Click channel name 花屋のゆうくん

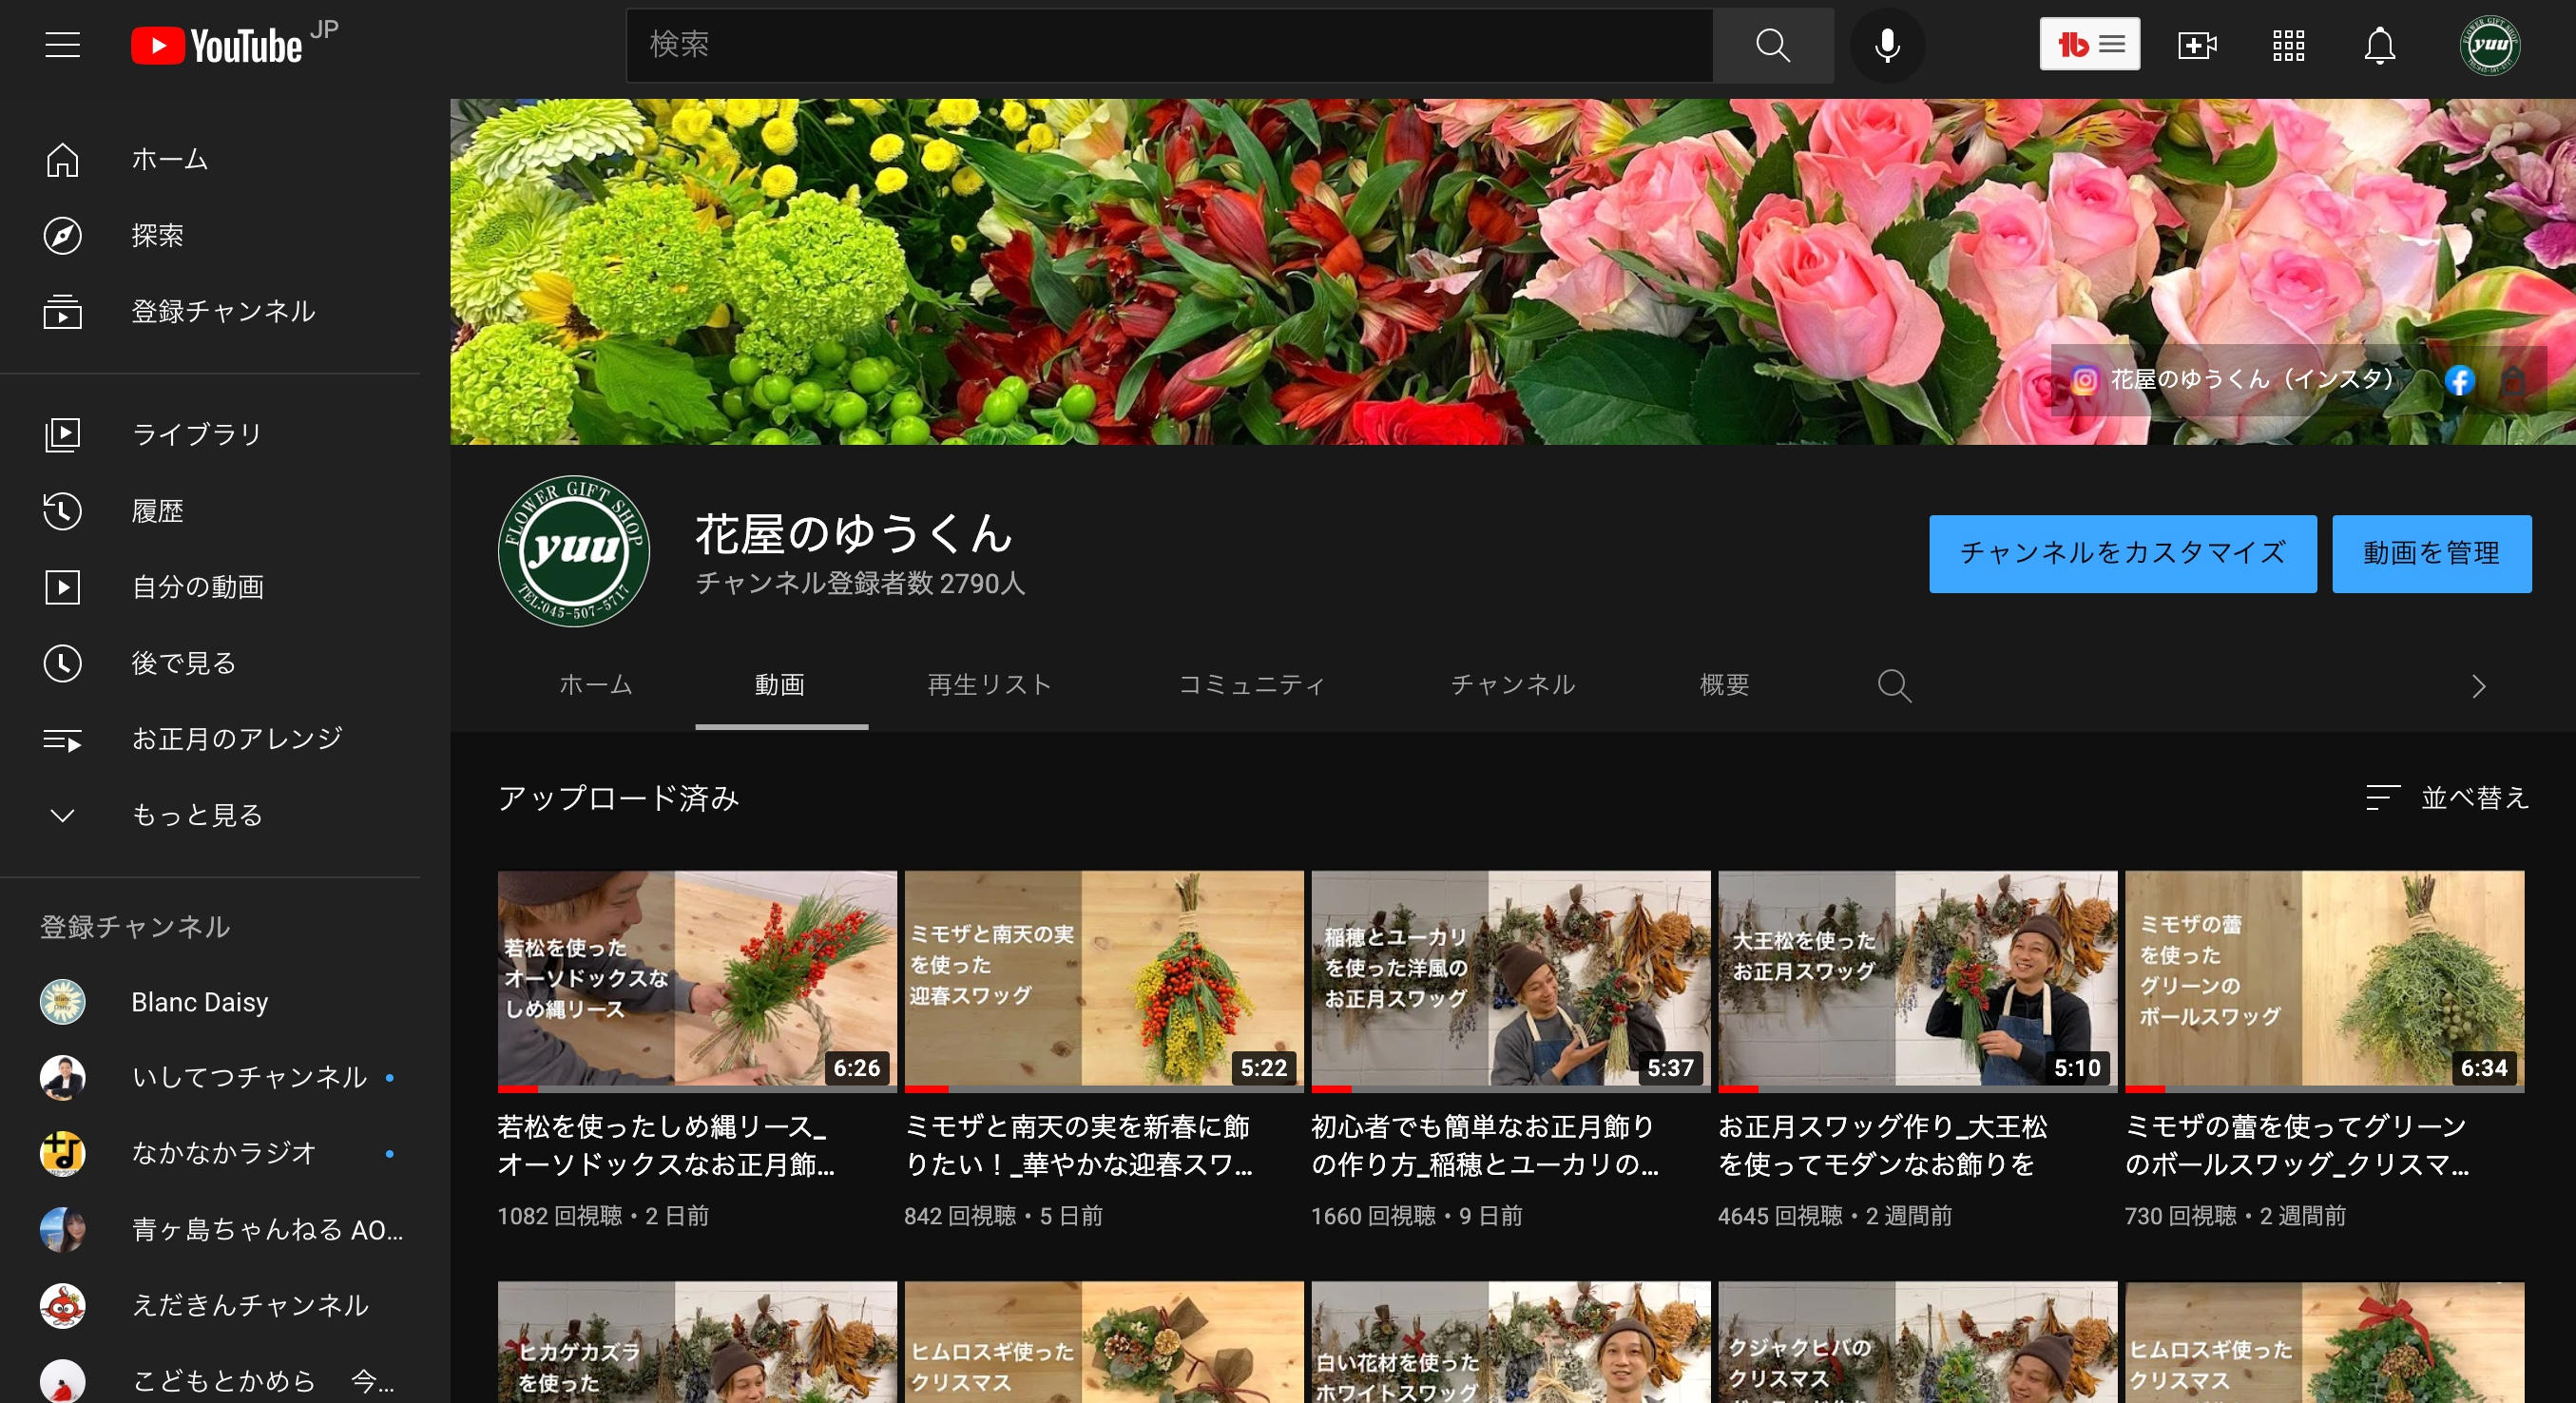pos(855,533)
